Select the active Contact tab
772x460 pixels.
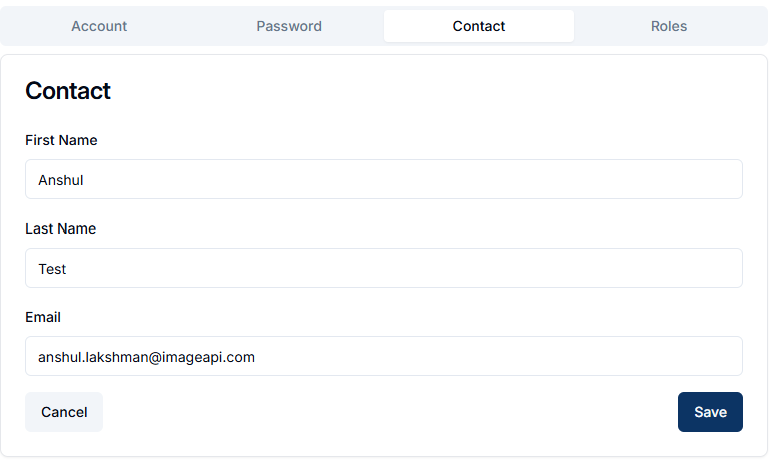pyautogui.click(x=479, y=26)
